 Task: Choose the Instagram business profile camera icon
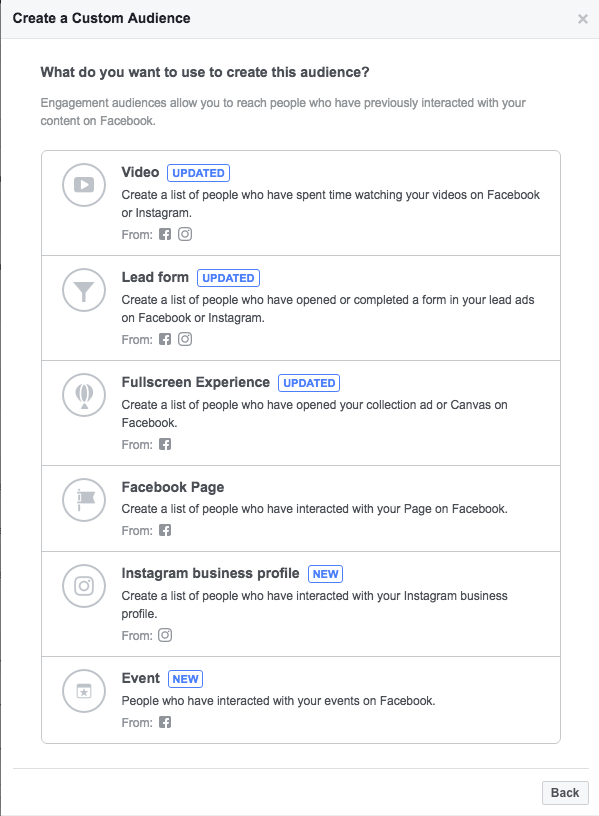point(84,586)
